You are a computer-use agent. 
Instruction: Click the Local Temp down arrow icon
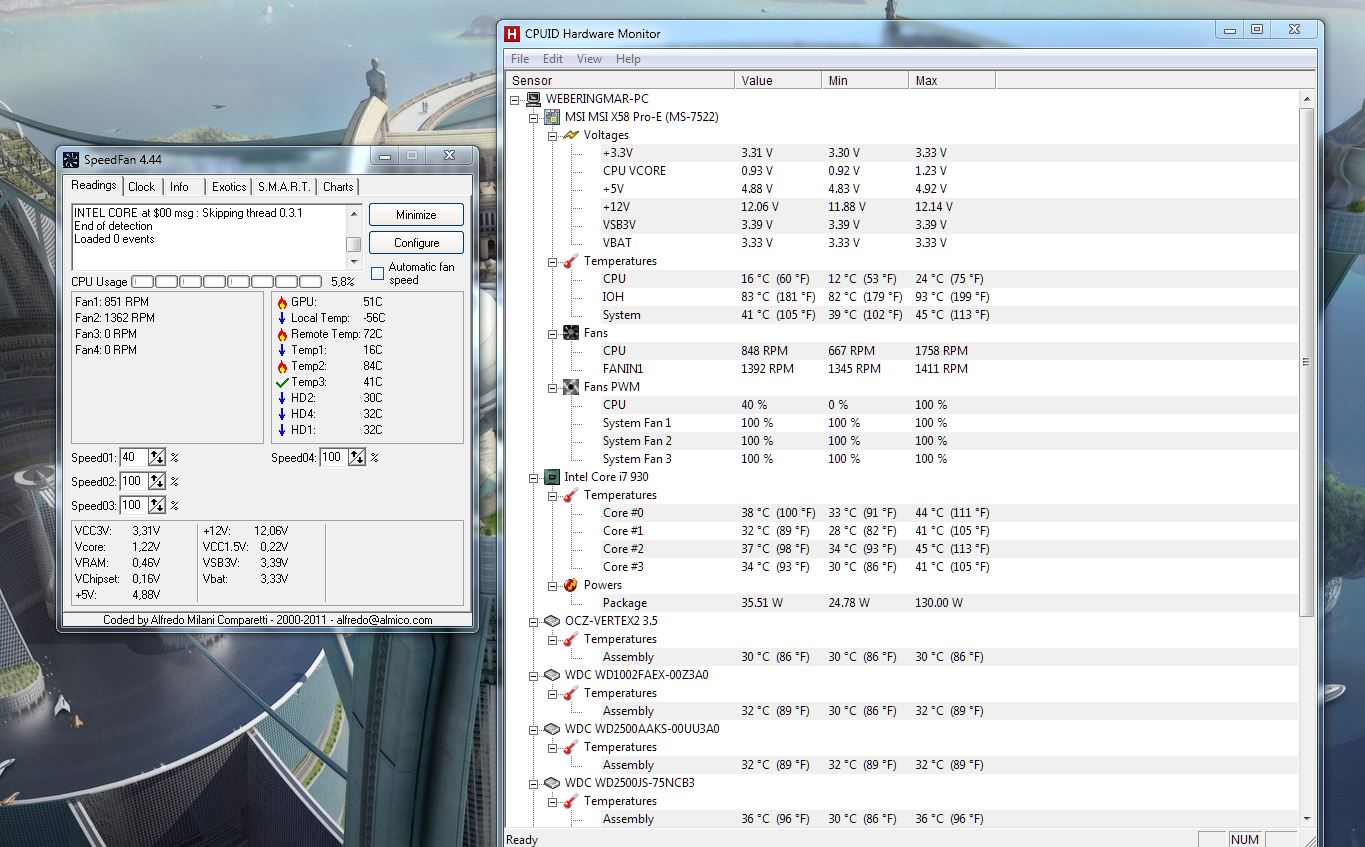coord(282,318)
